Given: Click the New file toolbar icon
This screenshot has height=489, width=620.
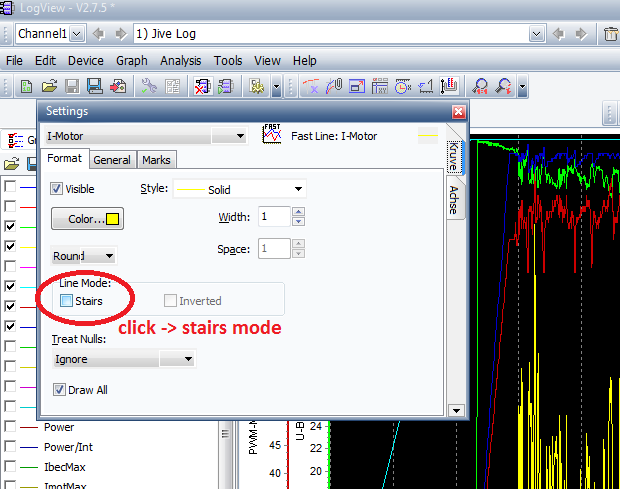Looking at the screenshot, I should (x=26, y=86).
